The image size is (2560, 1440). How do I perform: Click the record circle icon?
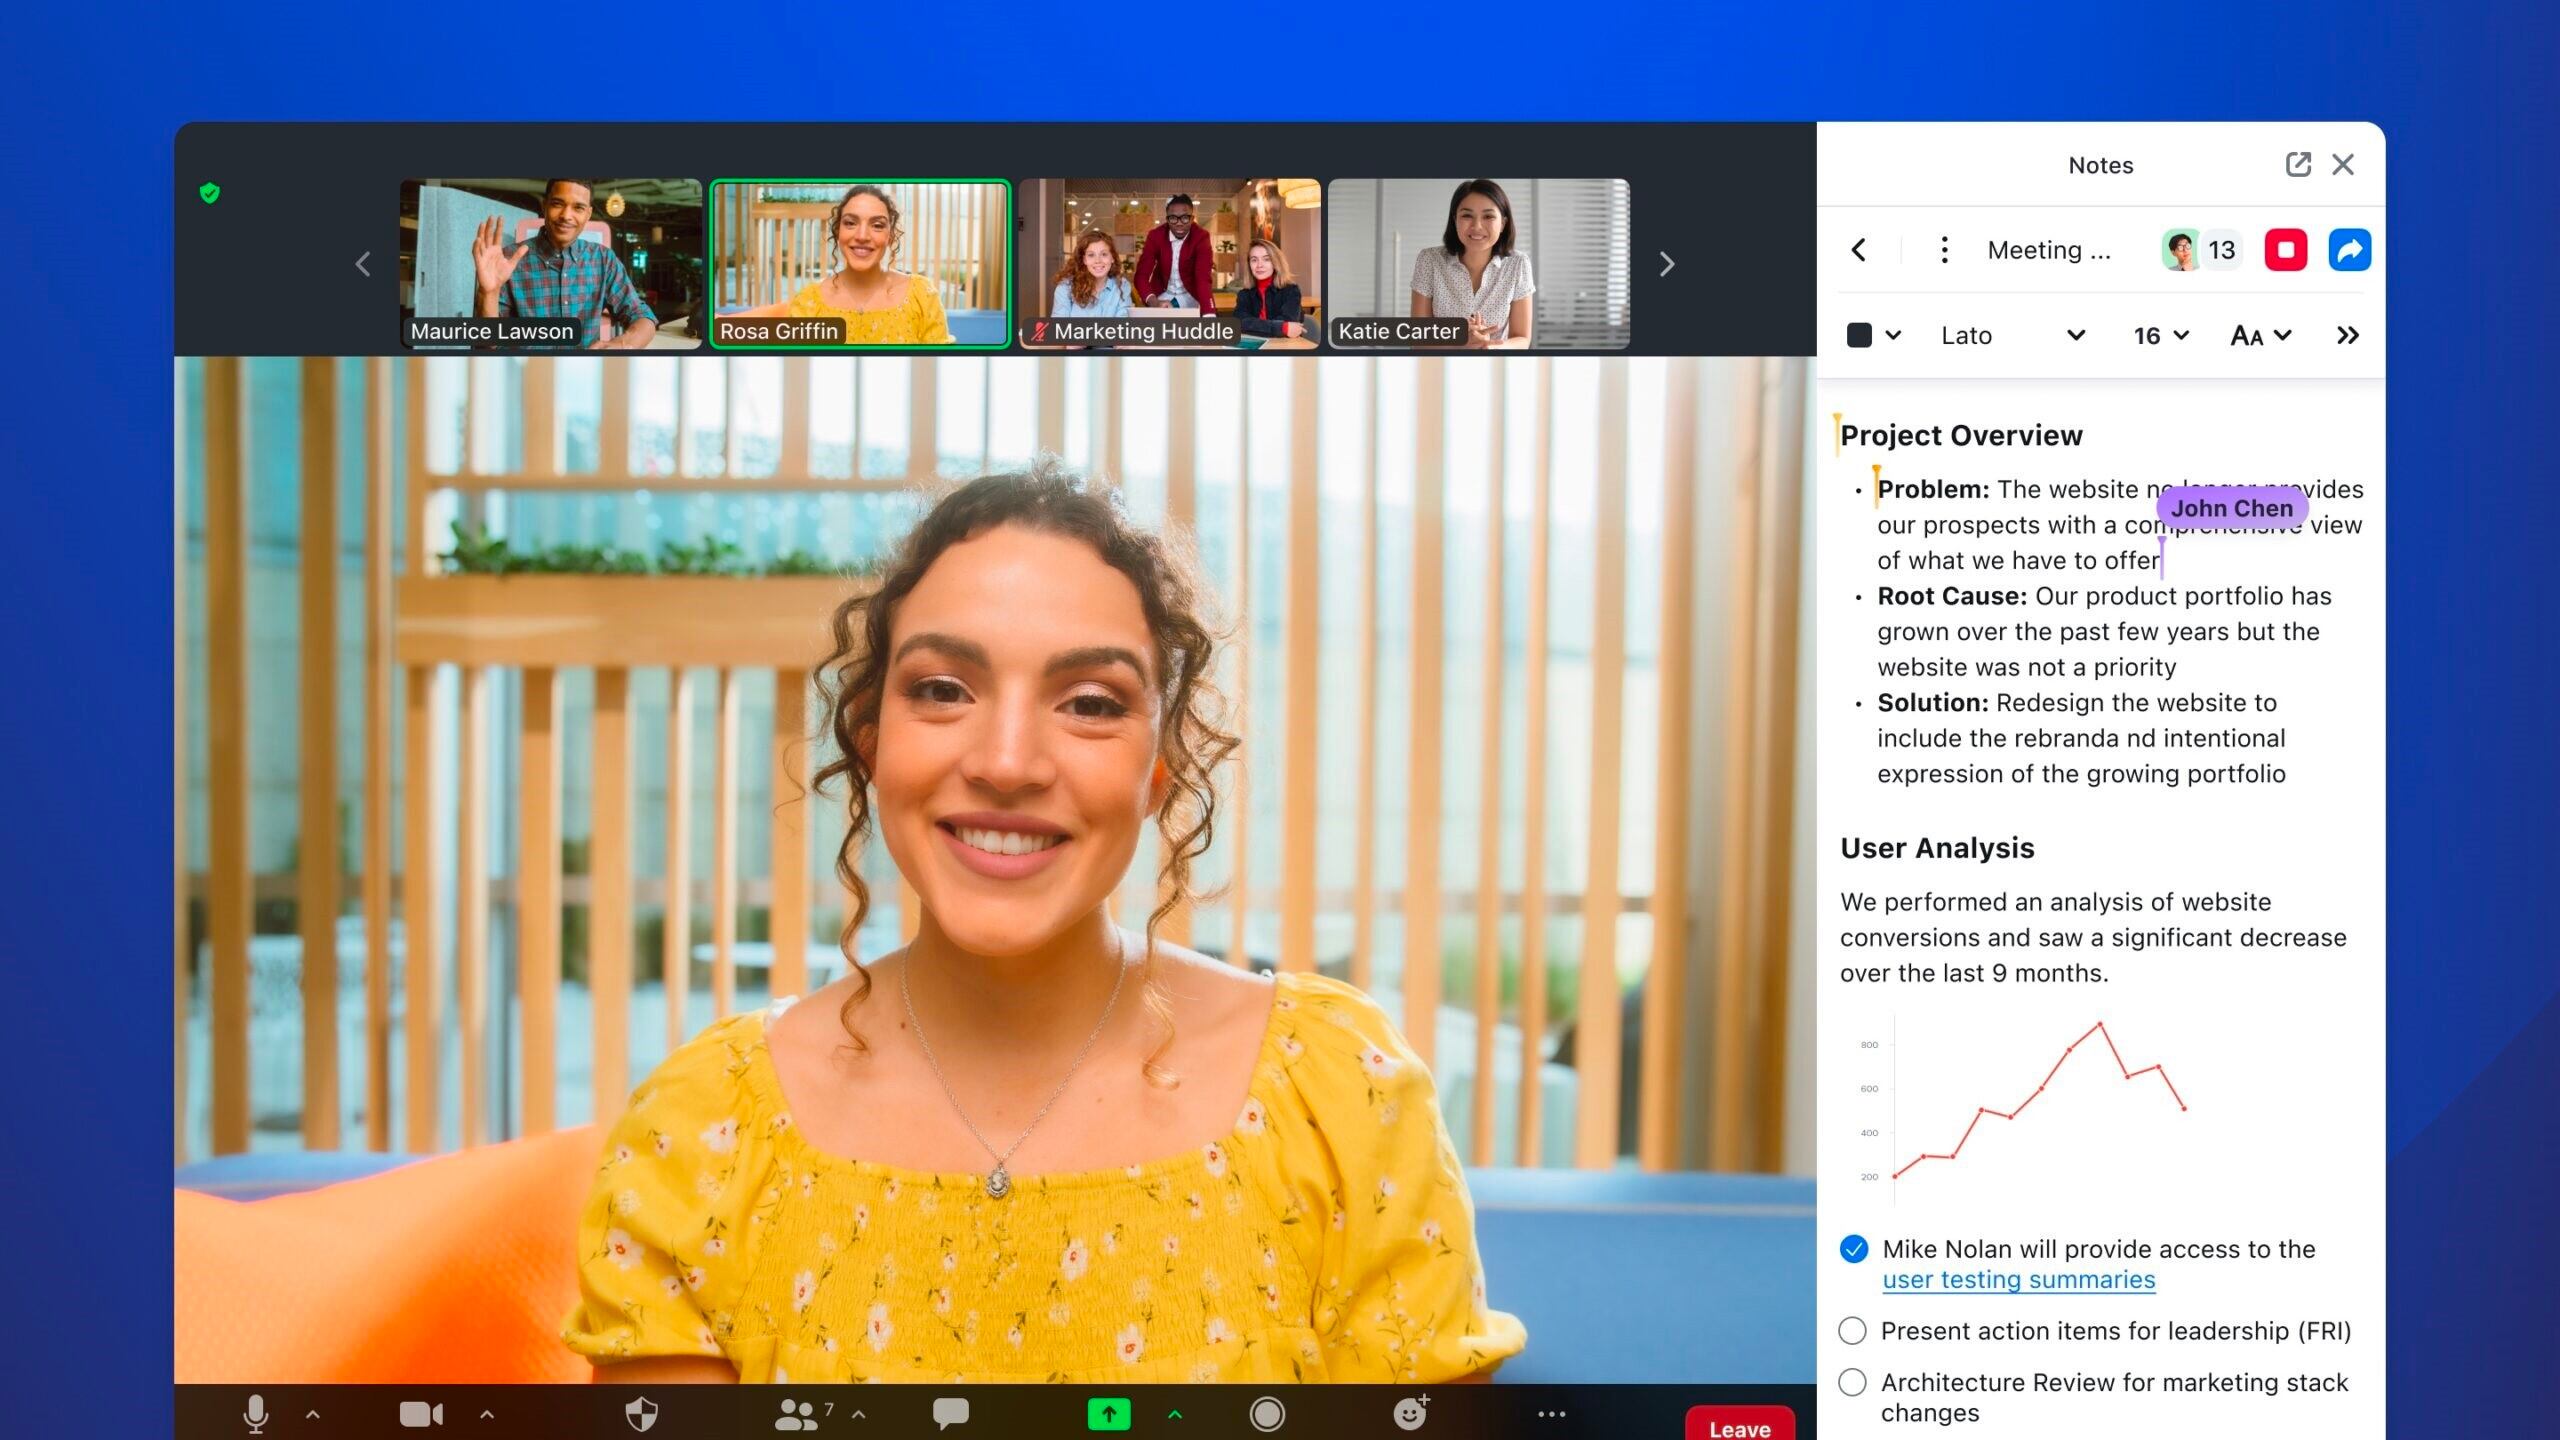pos(1266,1413)
